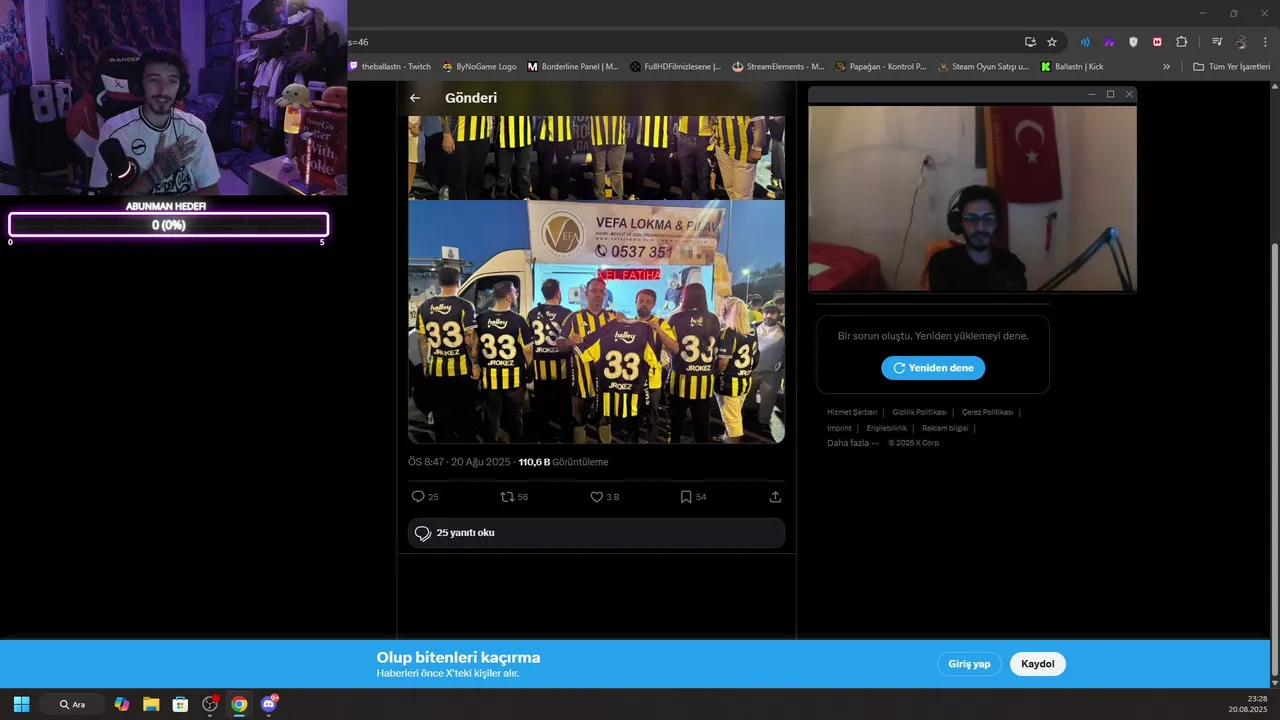Open the purple 7TV extension icon
The height and width of the screenshot is (720, 1280).
point(1109,42)
